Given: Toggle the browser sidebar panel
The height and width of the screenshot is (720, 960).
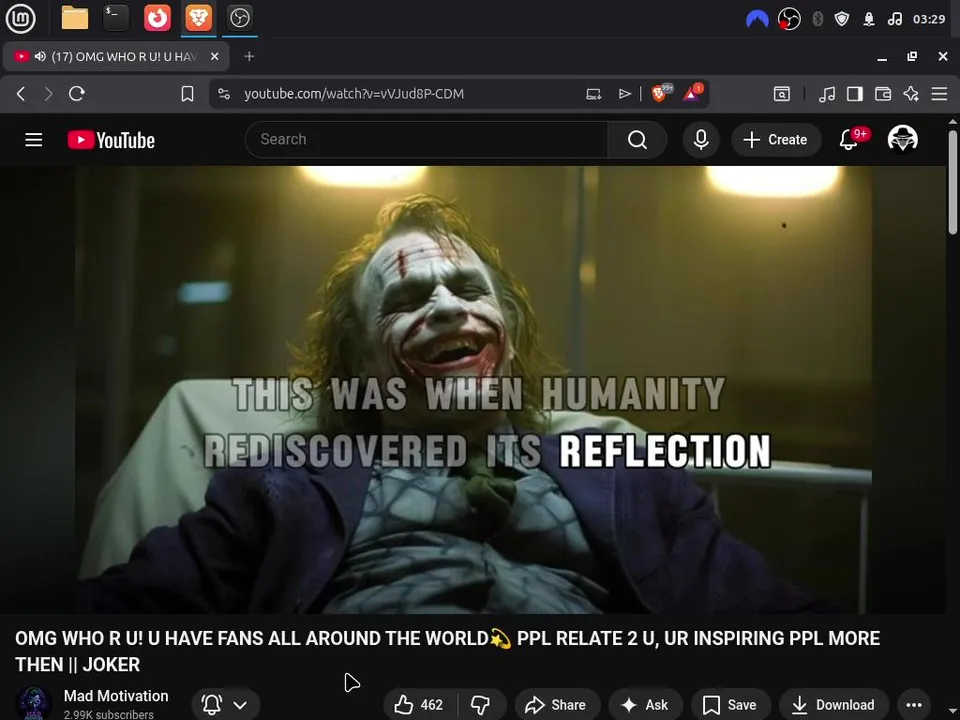Looking at the screenshot, I should click(x=855, y=94).
